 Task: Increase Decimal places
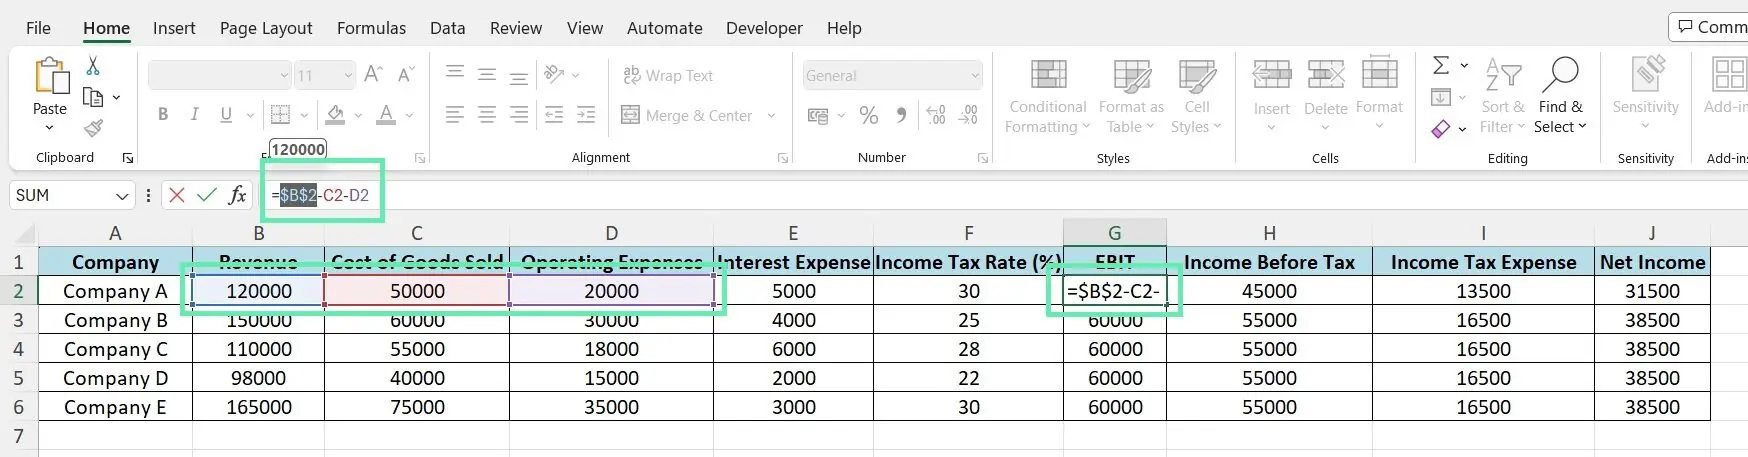point(936,116)
